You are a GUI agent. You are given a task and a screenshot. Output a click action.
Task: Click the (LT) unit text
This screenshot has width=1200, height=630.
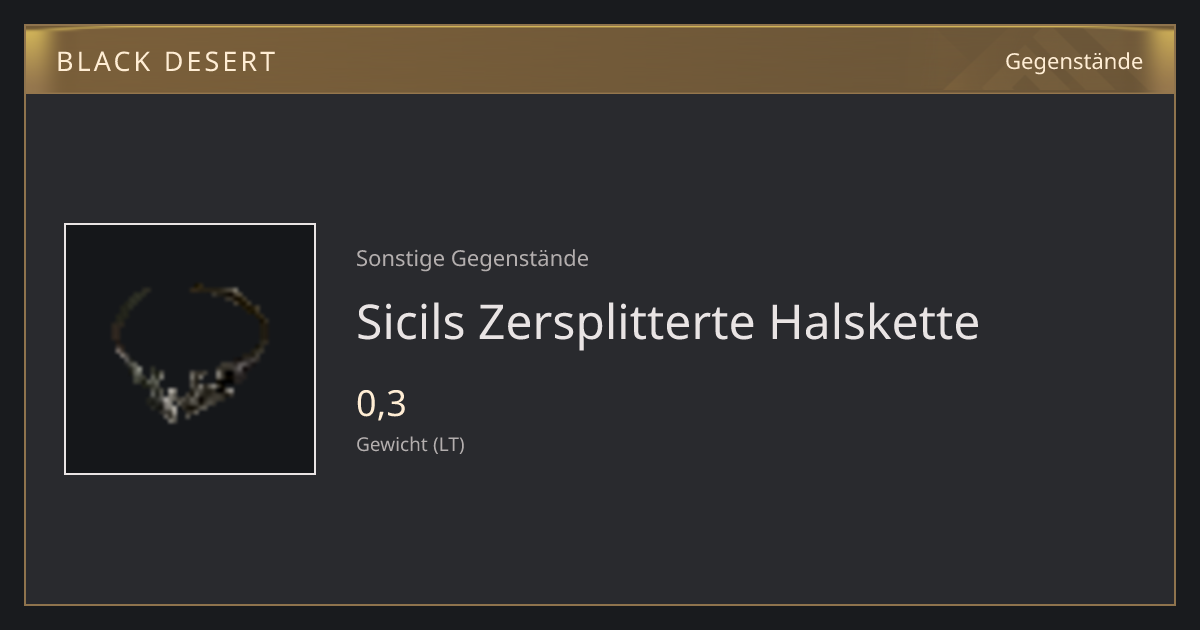click(448, 444)
